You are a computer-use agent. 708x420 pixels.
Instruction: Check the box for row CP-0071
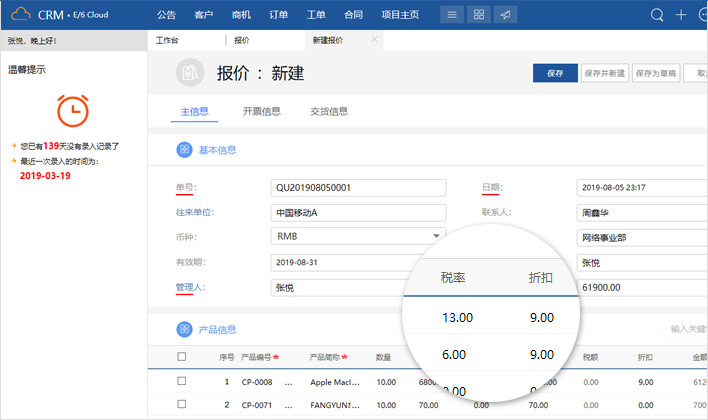coord(181,405)
